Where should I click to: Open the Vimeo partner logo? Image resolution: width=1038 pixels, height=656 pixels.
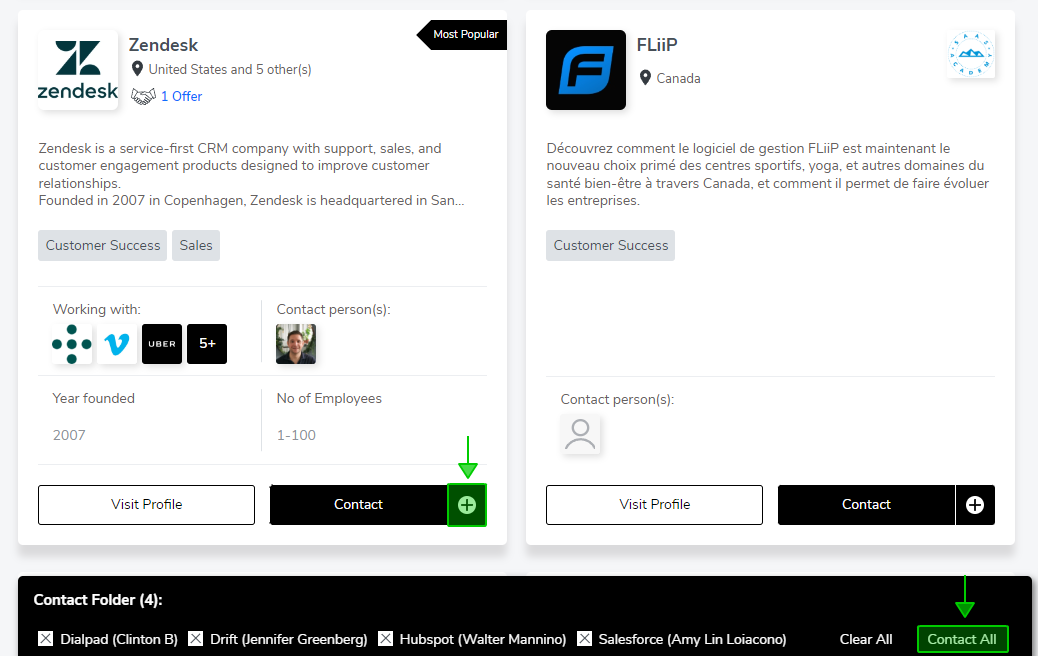point(117,344)
